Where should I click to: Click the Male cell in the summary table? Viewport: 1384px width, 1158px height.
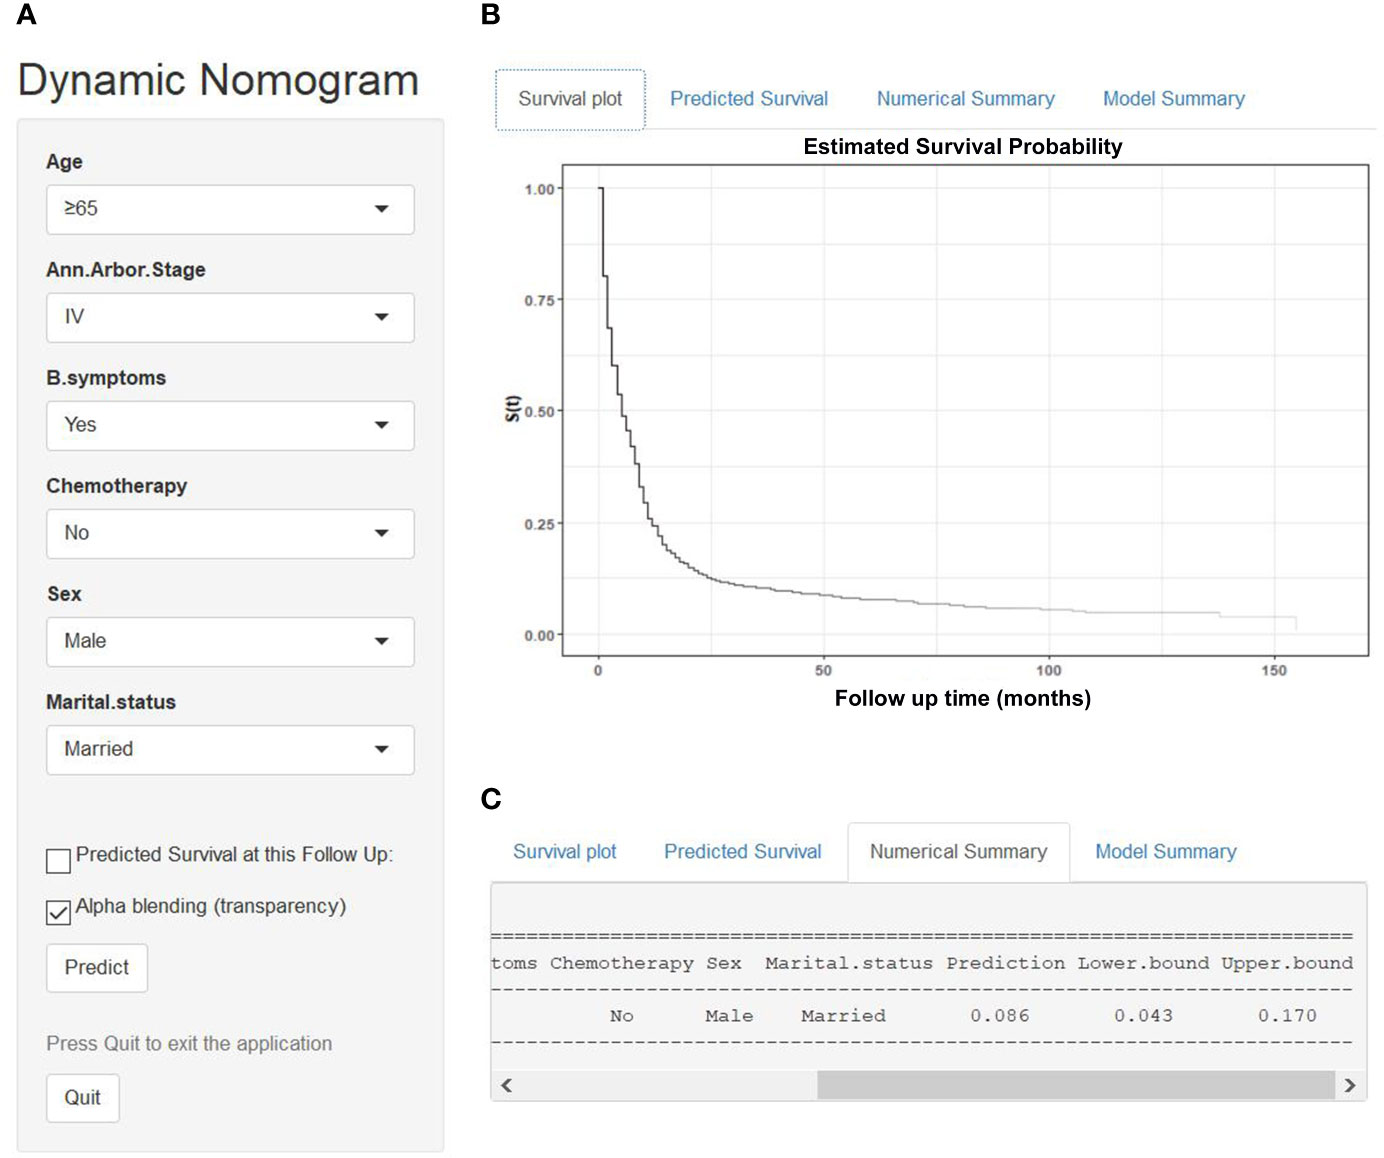tap(729, 1016)
